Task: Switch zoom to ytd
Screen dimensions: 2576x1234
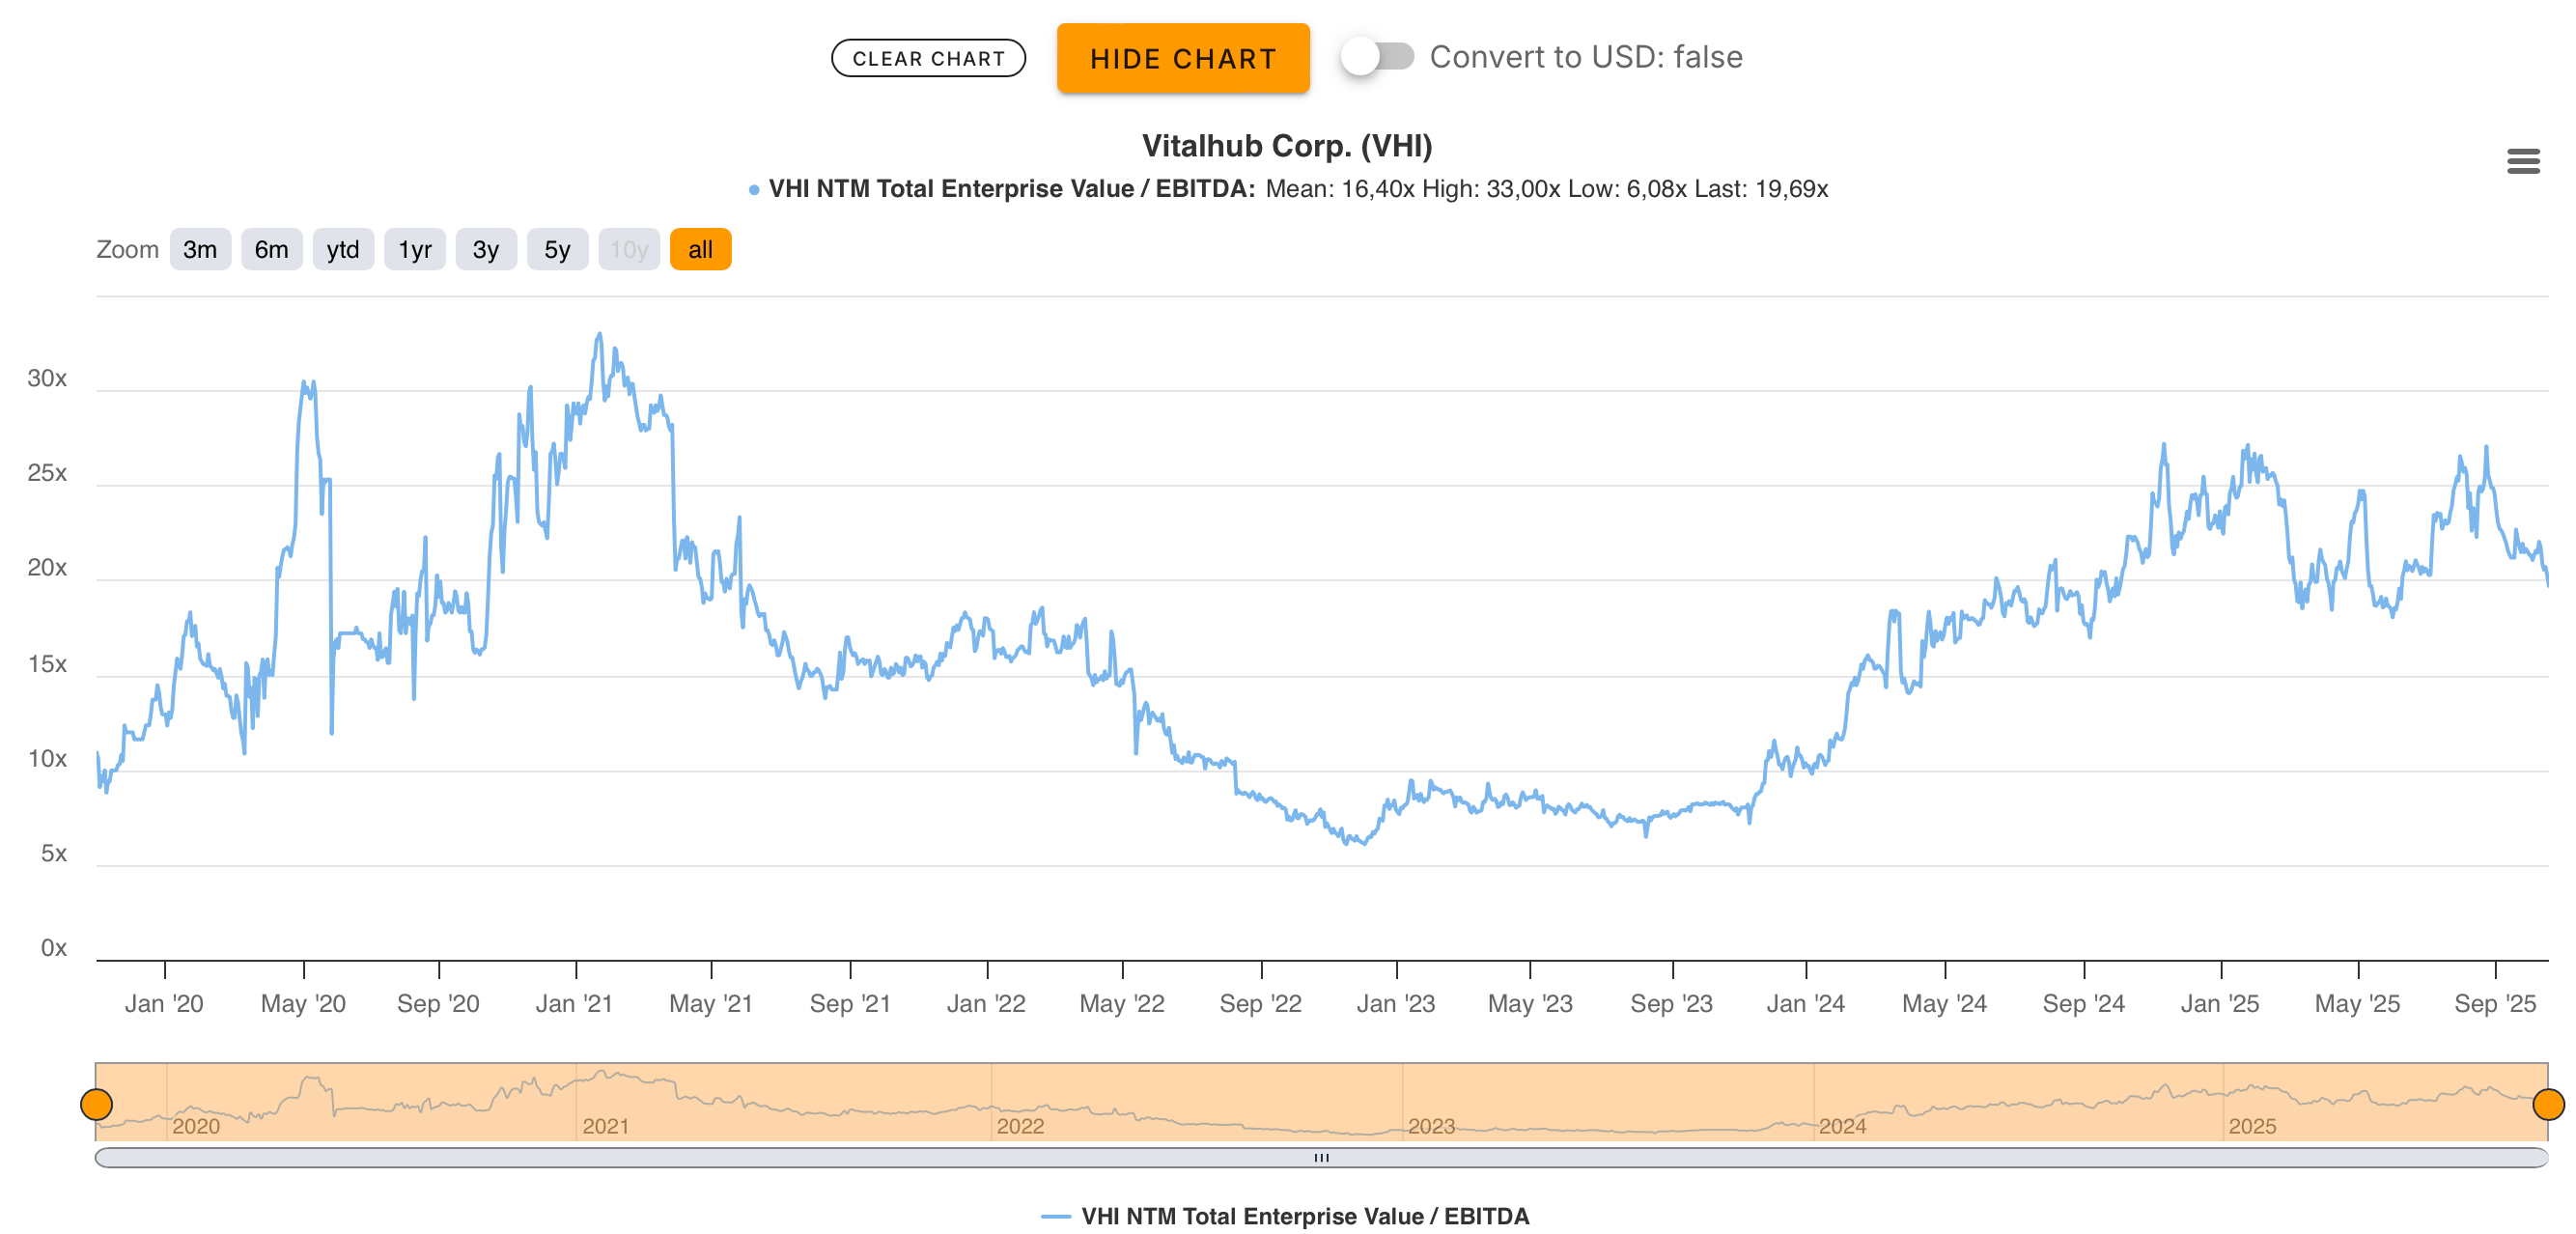Action: [343, 250]
